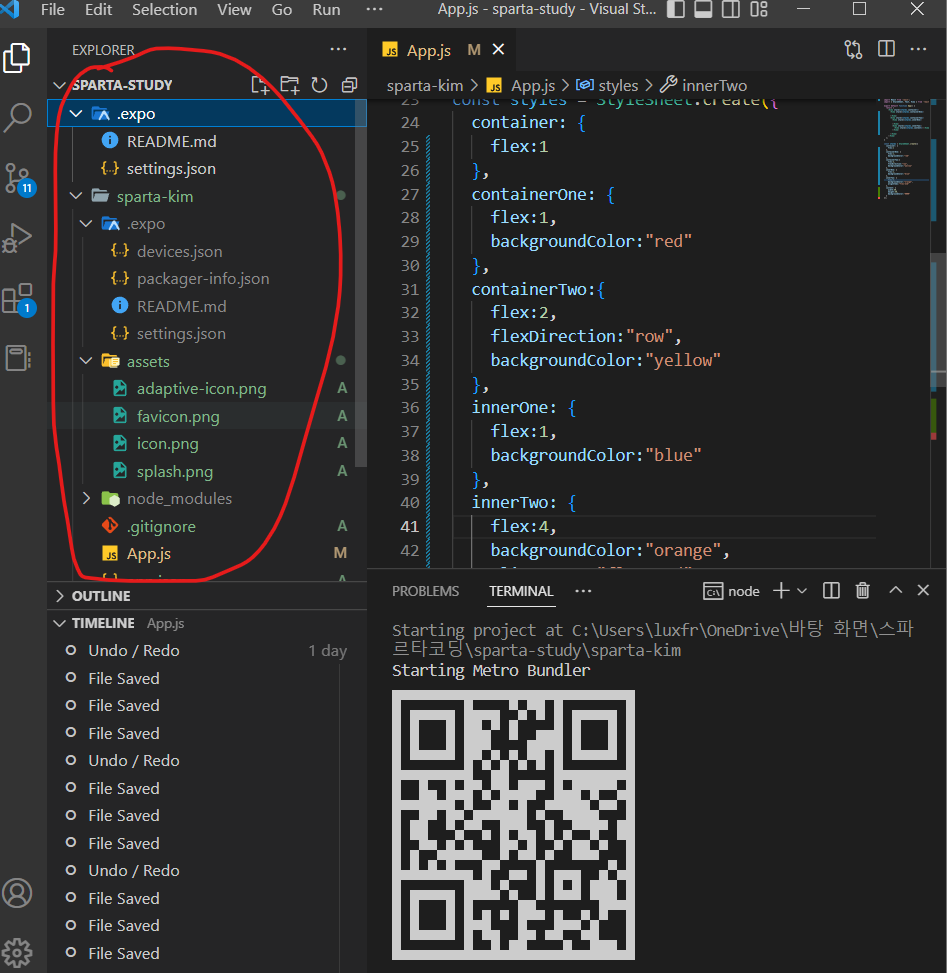Open the editor's More Actions ellipsis
947x973 pixels.
[918, 49]
